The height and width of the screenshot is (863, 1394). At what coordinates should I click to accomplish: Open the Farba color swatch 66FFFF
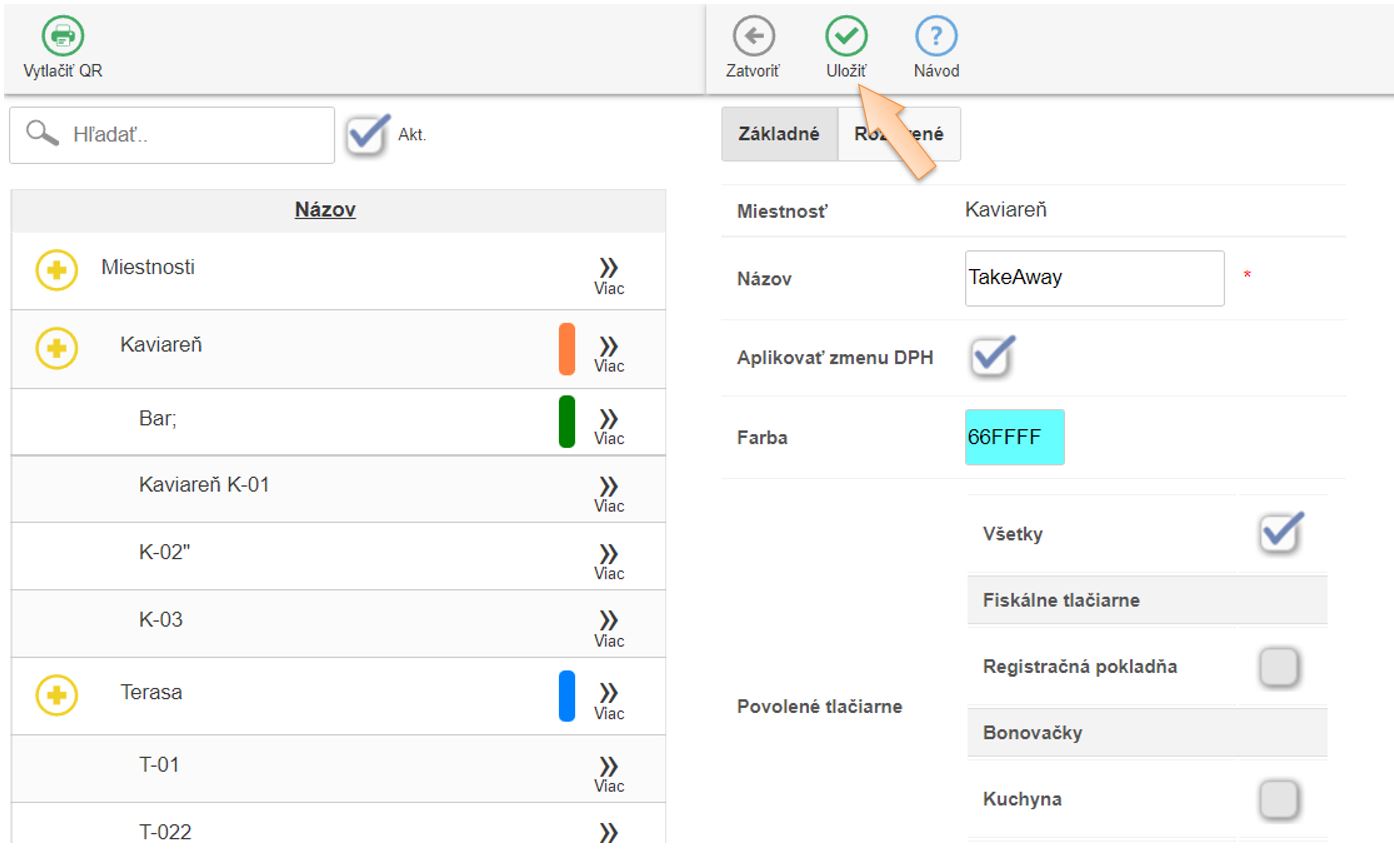(x=1014, y=437)
